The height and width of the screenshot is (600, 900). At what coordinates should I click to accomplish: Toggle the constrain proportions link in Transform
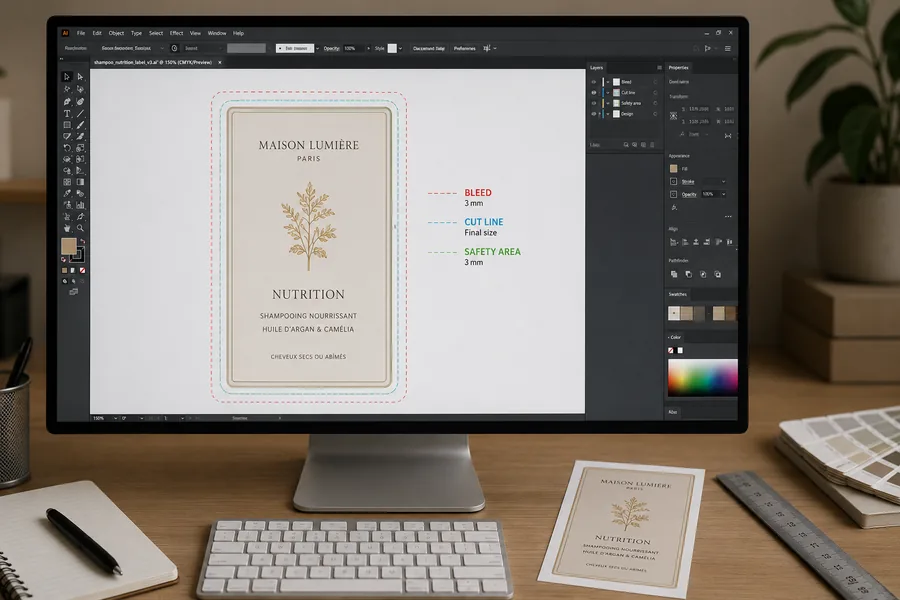(728, 136)
